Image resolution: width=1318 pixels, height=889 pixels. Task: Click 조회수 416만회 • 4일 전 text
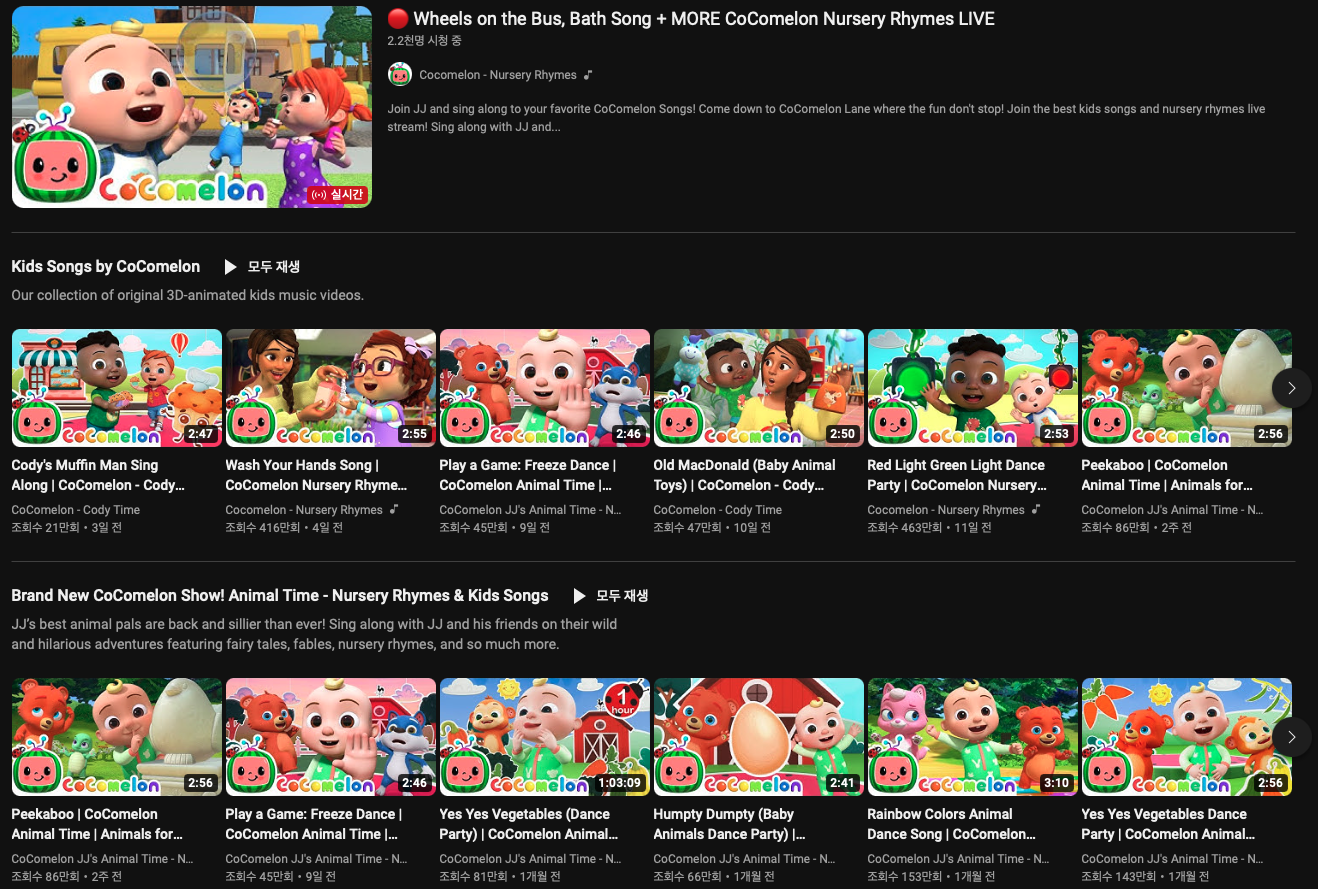(284, 527)
